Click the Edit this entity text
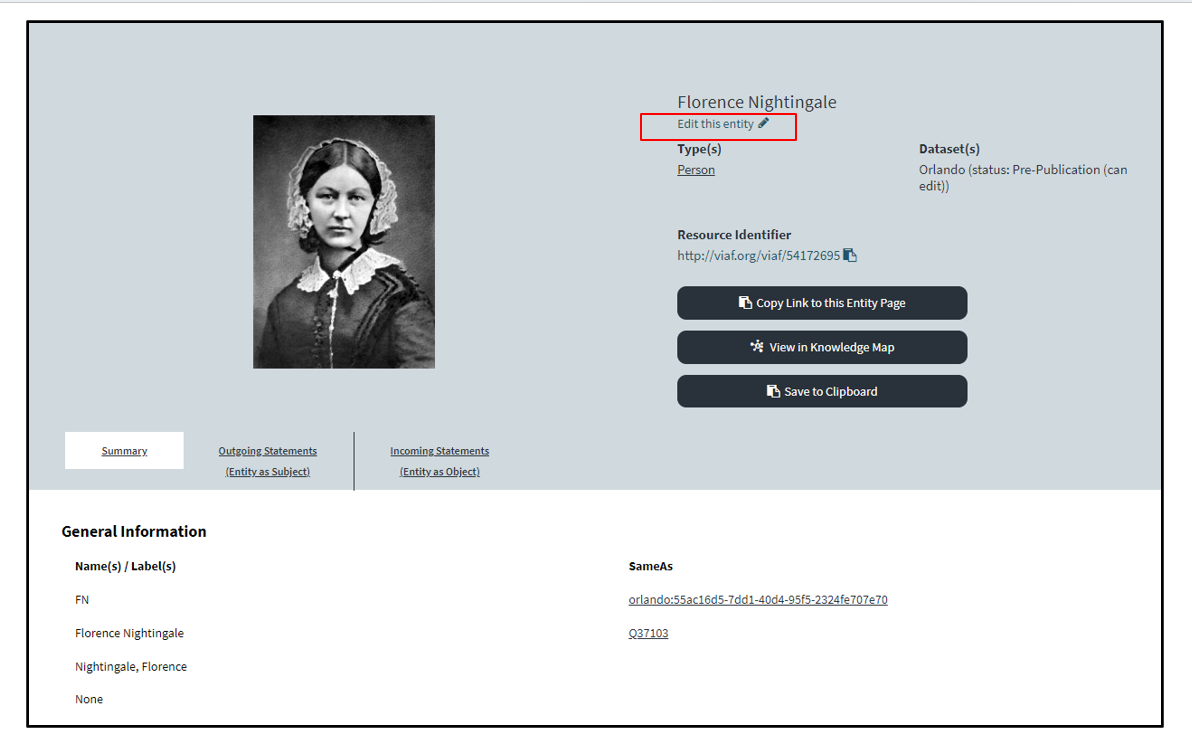 pyautogui.click(x=715, y=124)
